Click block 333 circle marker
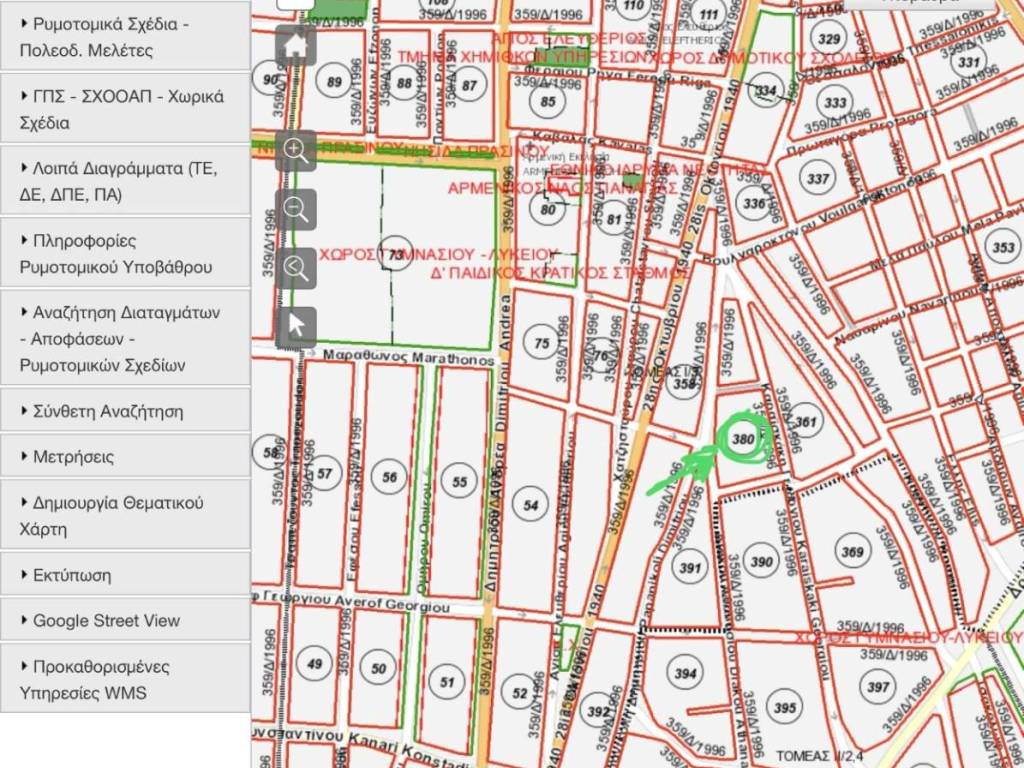 [834, 103]
